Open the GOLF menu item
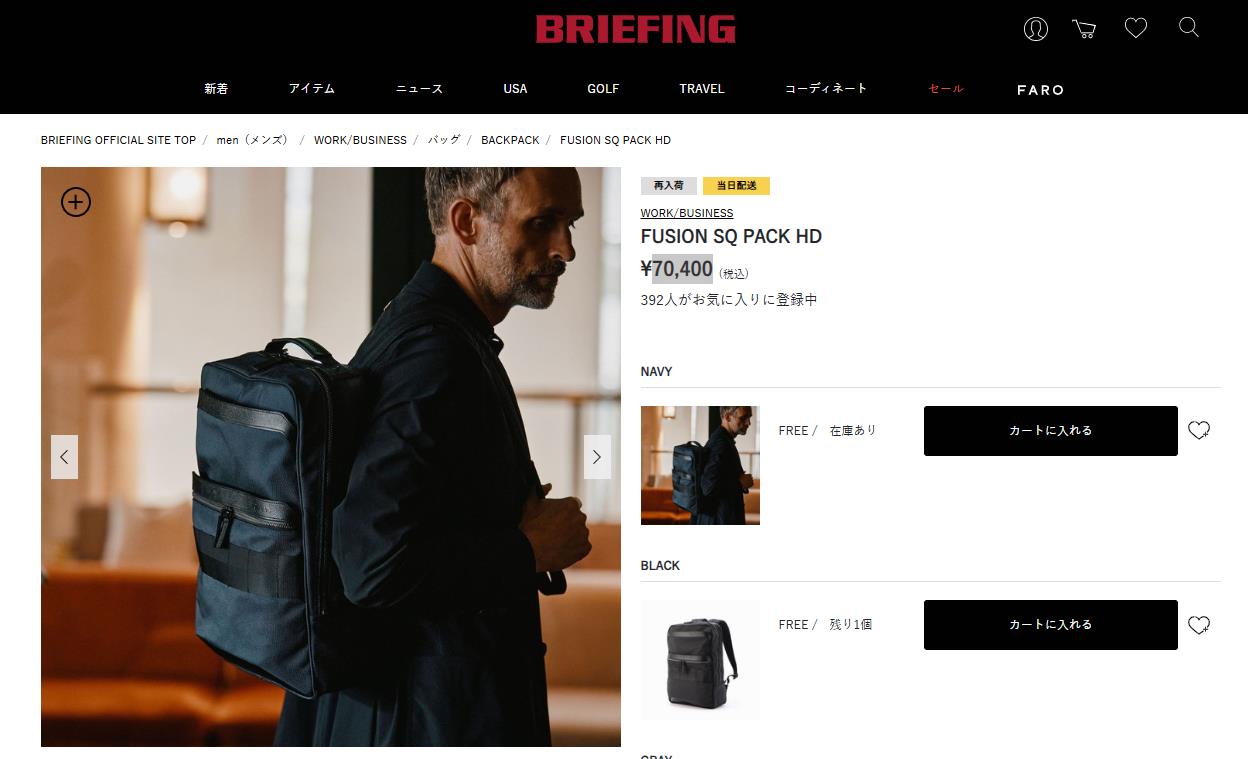 point(603,89)
